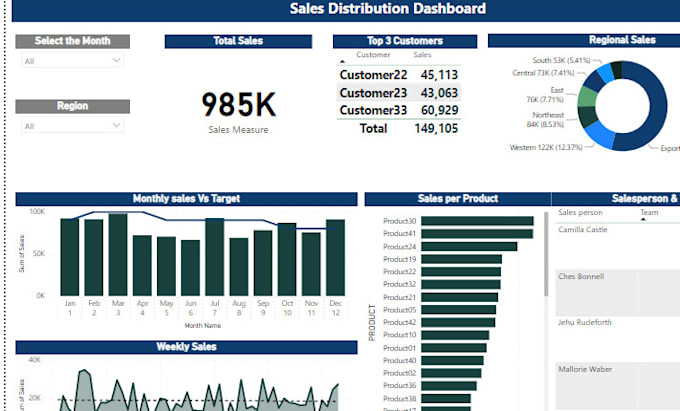The height and width of the screenshot is (411, 680).
Task: Click the Product42 label
Action: click(399, 322)
